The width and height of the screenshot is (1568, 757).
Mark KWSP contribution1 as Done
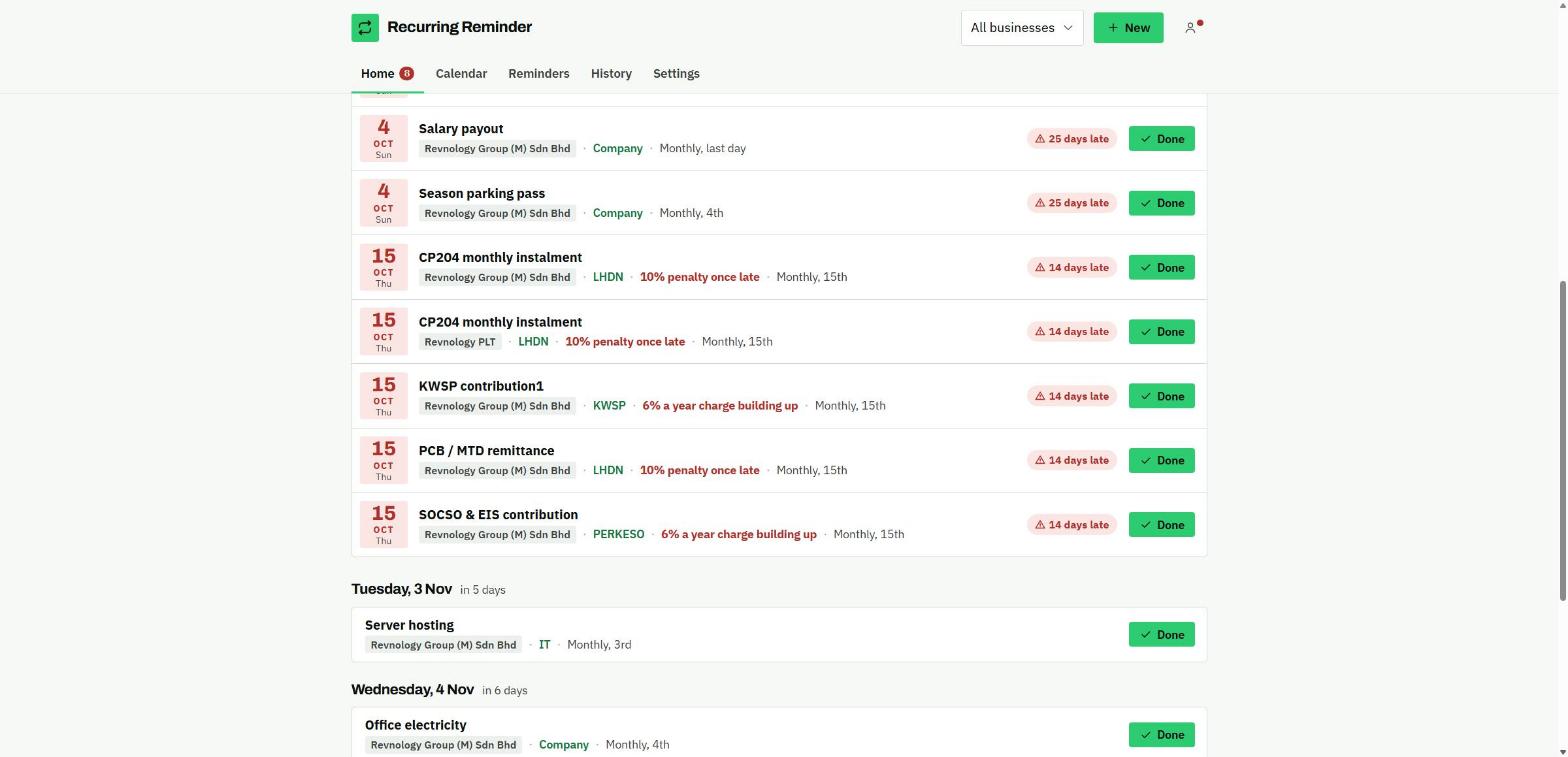tap(1161, 396)
